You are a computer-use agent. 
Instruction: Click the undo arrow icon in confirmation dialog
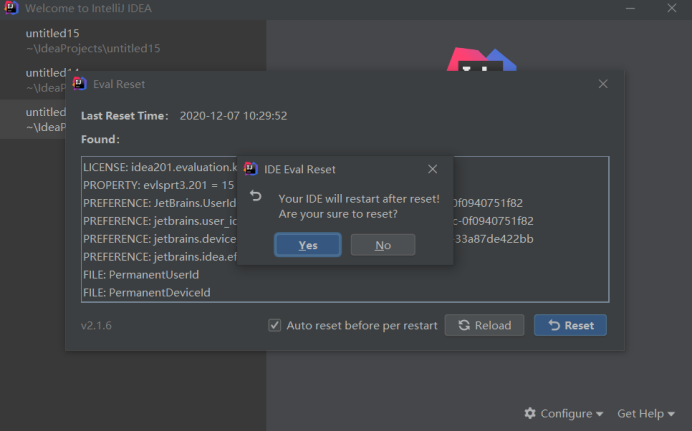[x=256, y=195]
